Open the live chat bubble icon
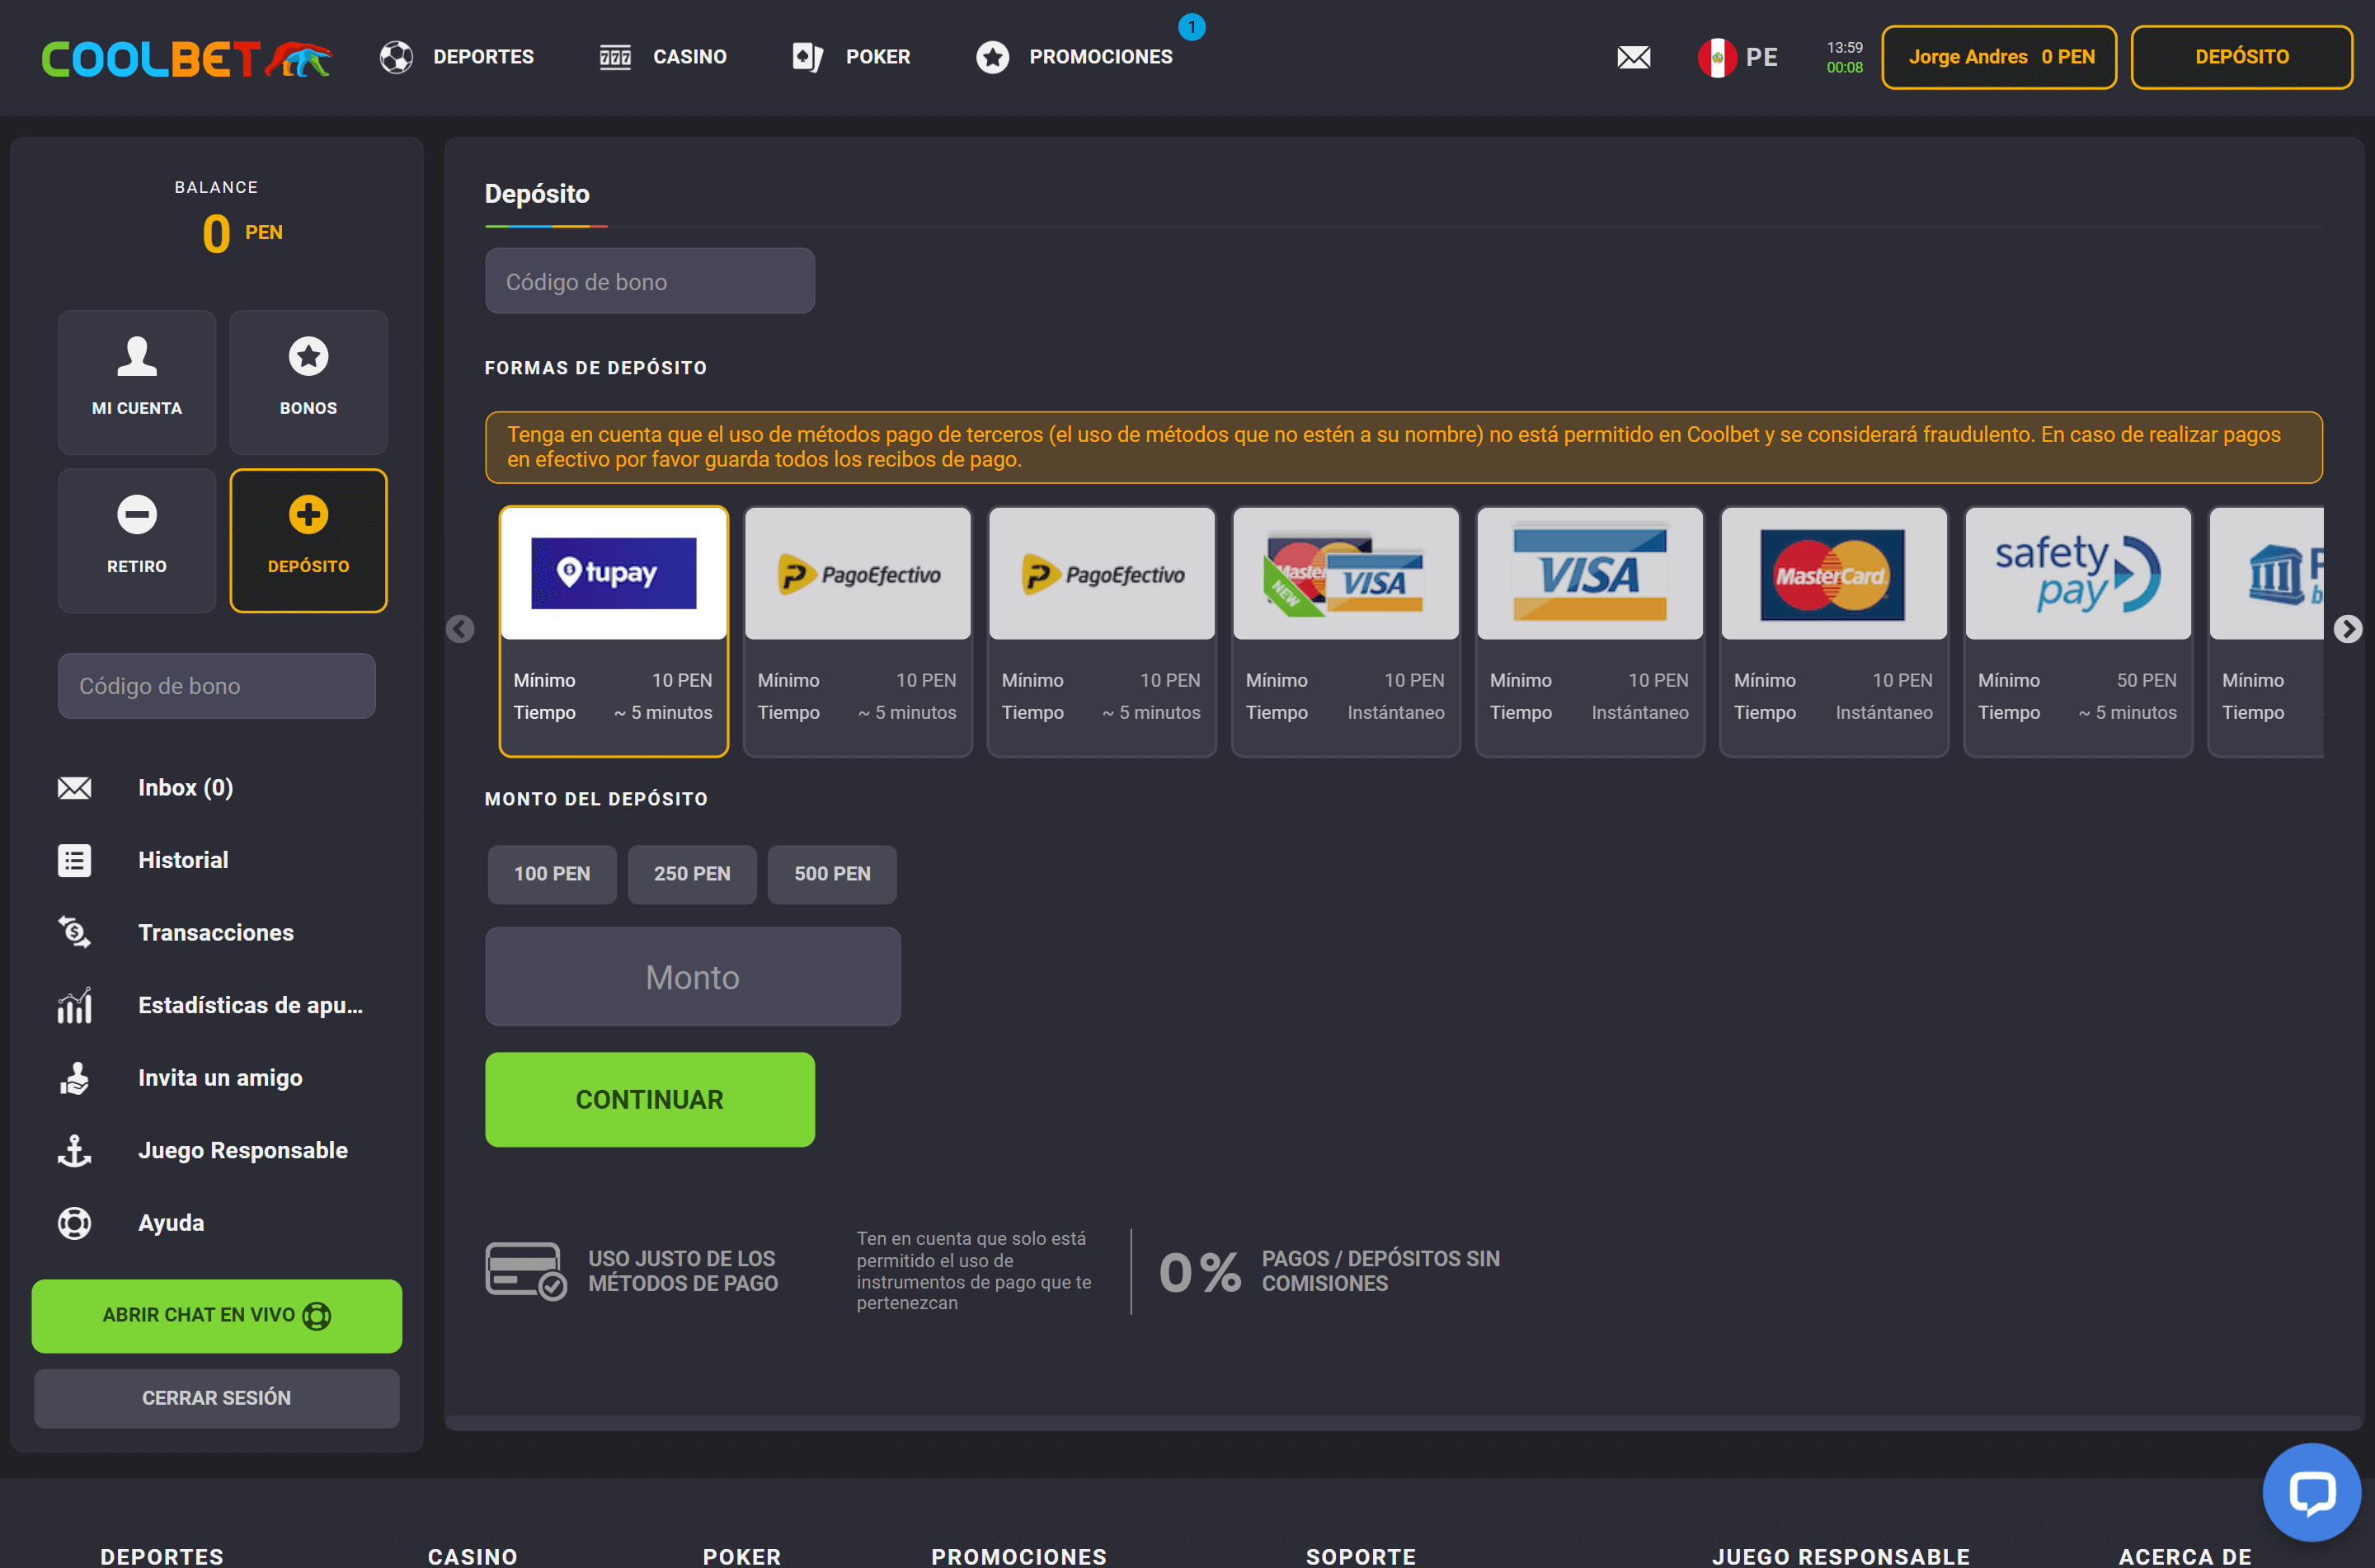Image resolution: width=2375 pixels, height=1568 pixels. (x=2310, y=1492)
